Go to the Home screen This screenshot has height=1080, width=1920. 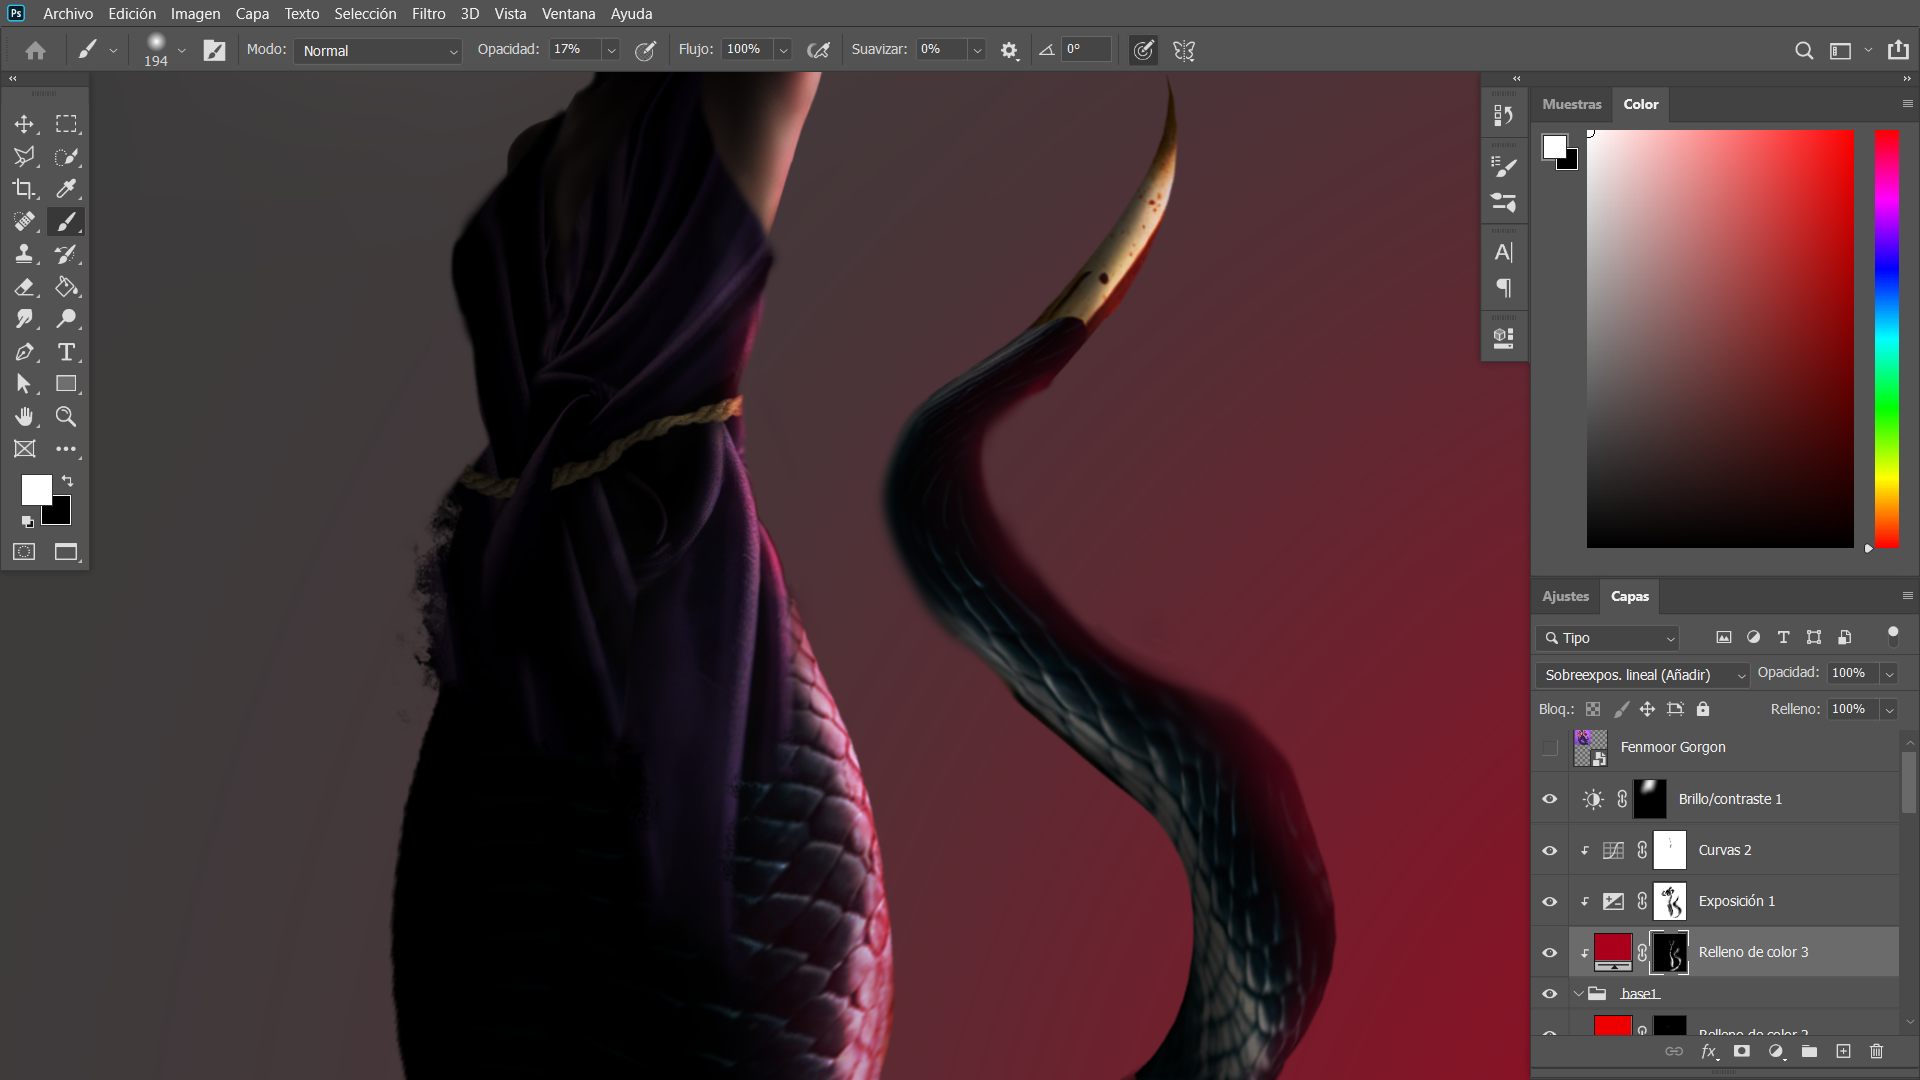[x=35, y=50]
